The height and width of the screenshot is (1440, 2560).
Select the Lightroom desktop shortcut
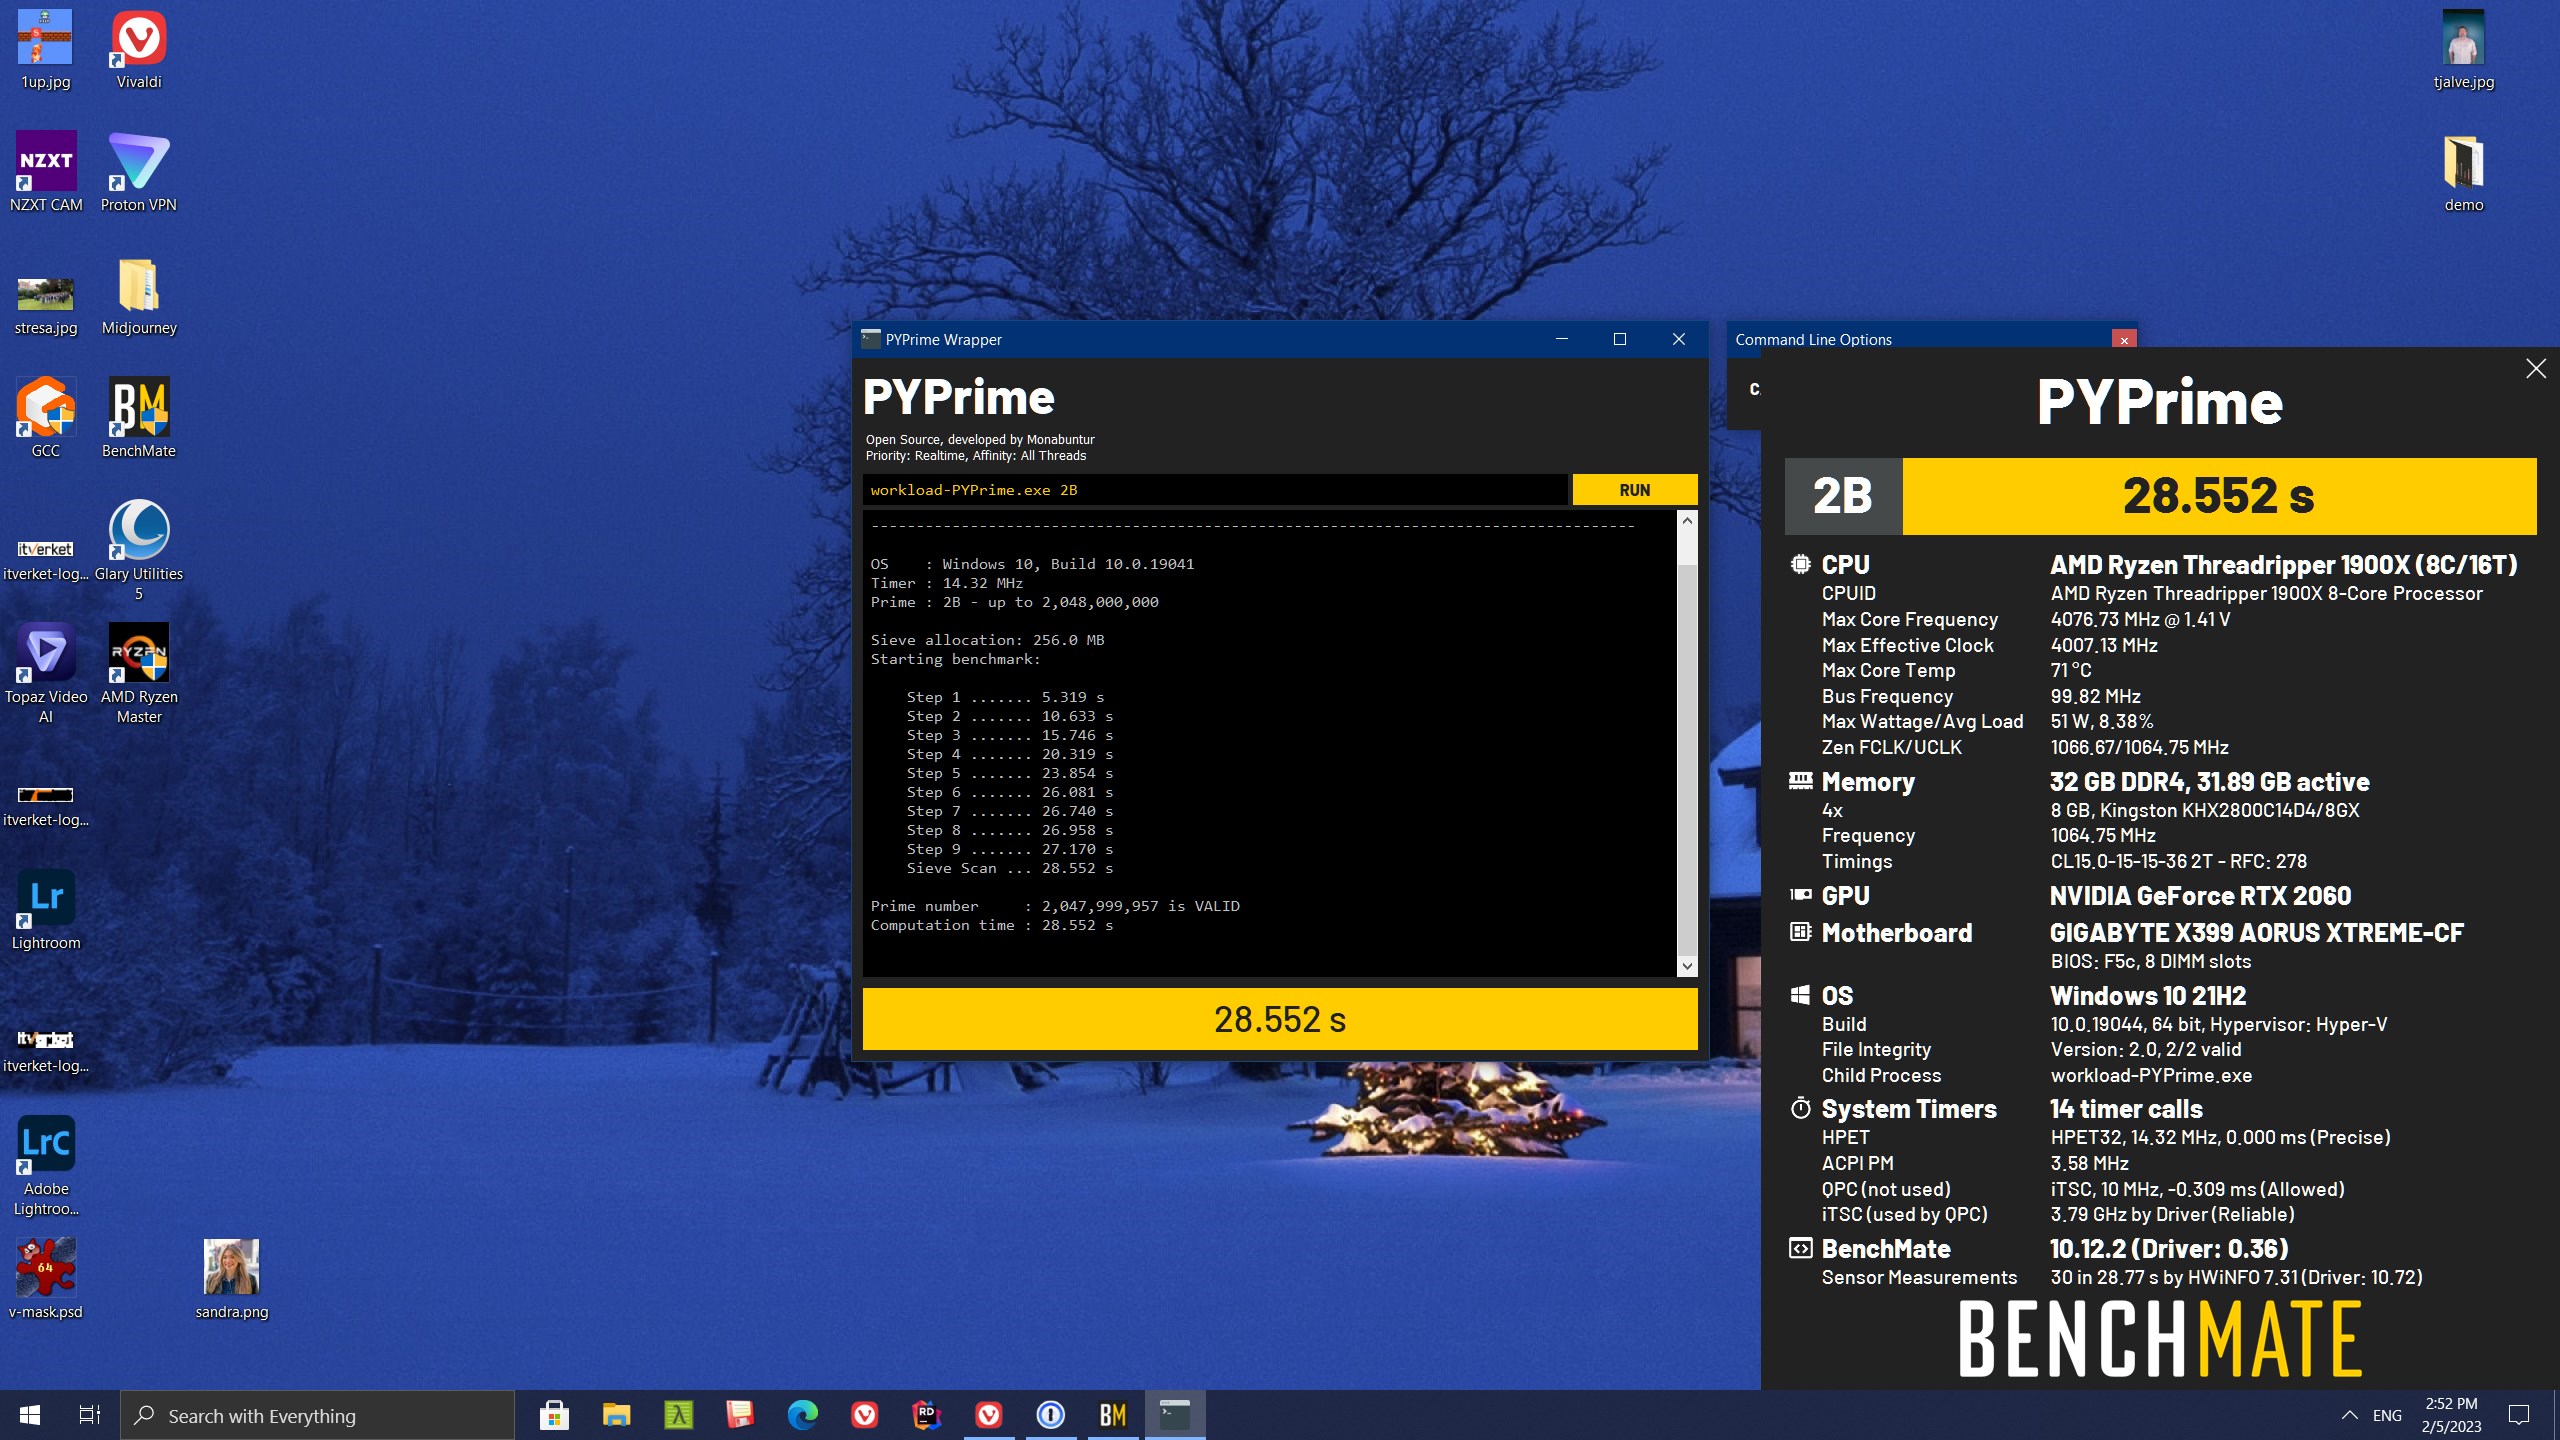click(46, 910)
